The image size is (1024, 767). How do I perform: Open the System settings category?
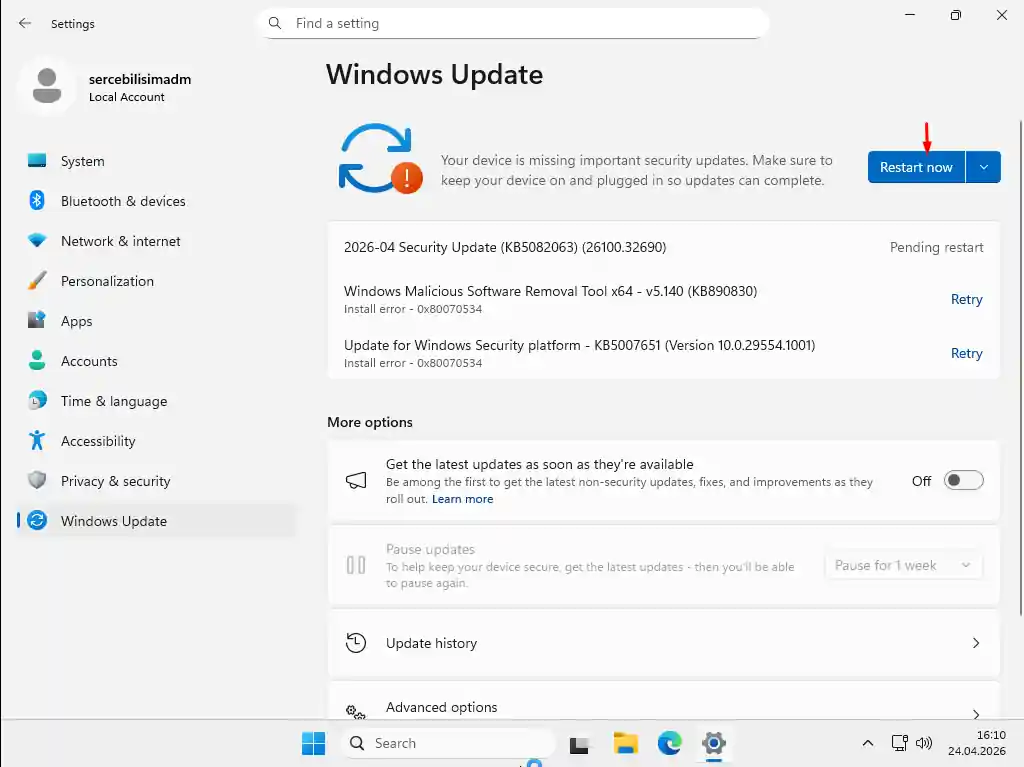(x=157, y=161)
